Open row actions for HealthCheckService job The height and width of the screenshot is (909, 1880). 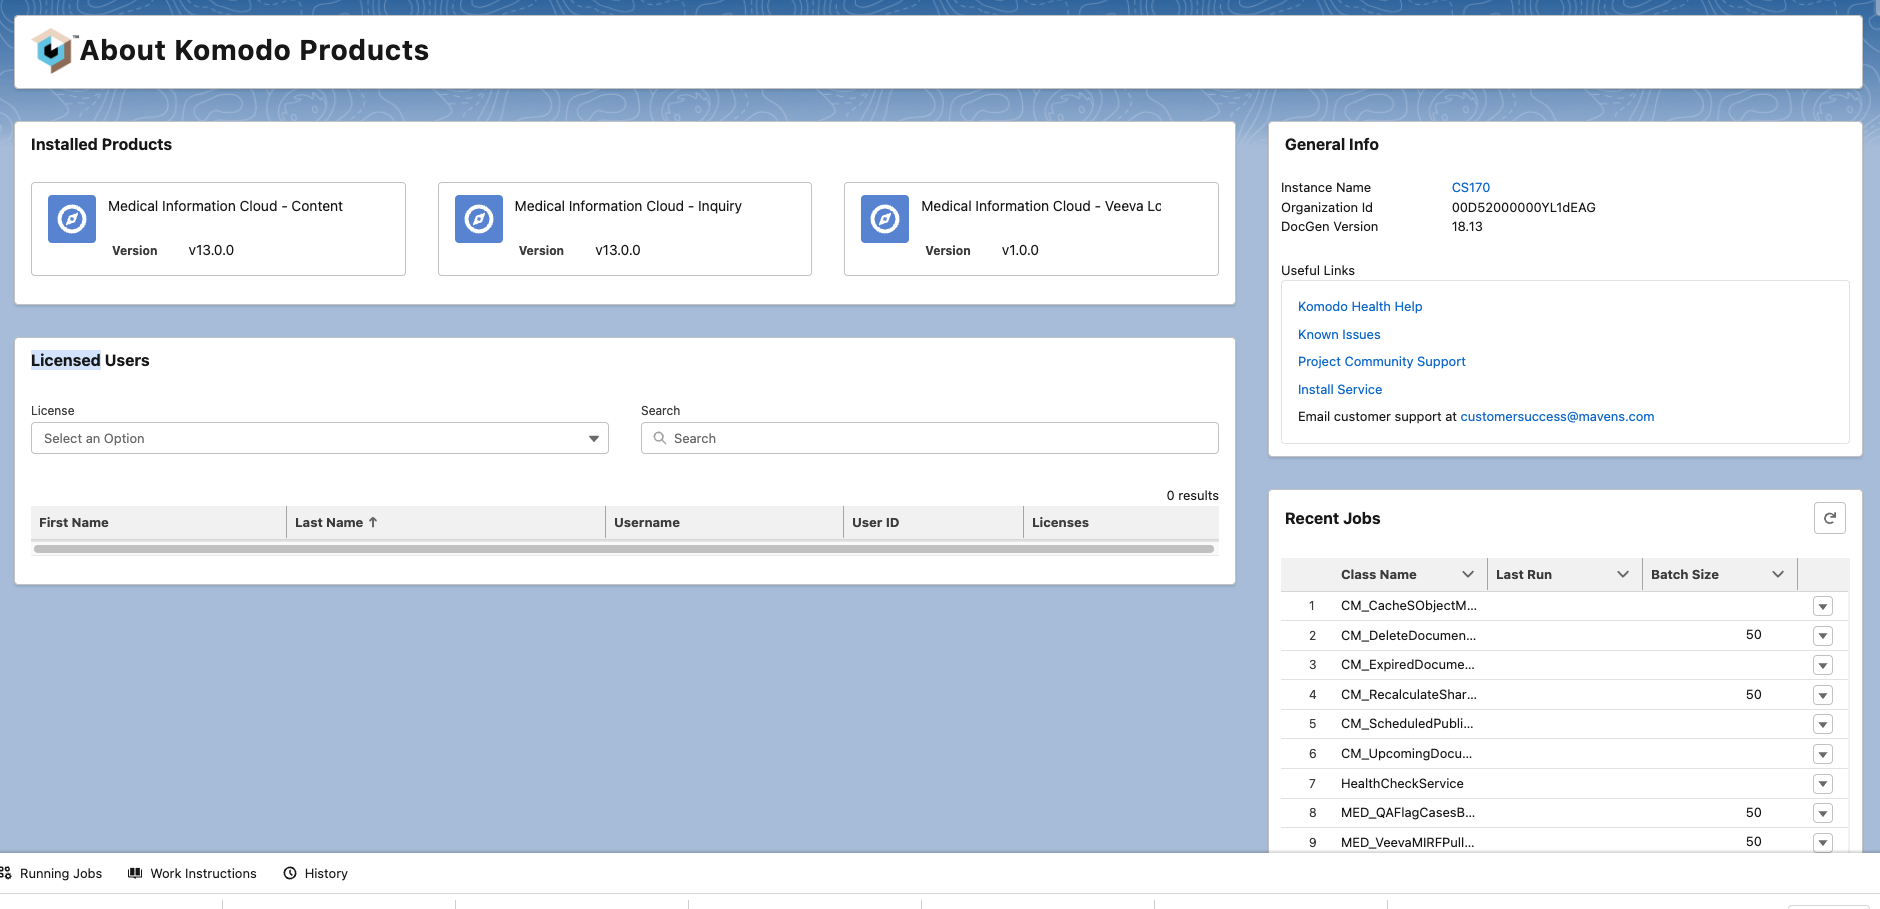1822,784
